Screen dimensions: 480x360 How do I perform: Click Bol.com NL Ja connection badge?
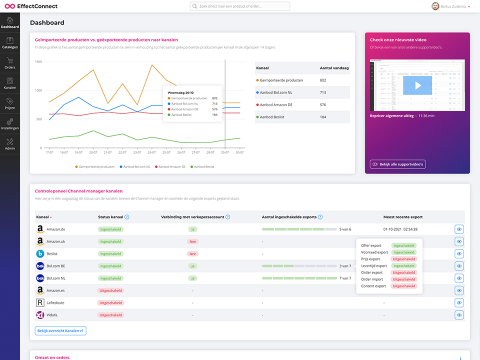[193, 278]
